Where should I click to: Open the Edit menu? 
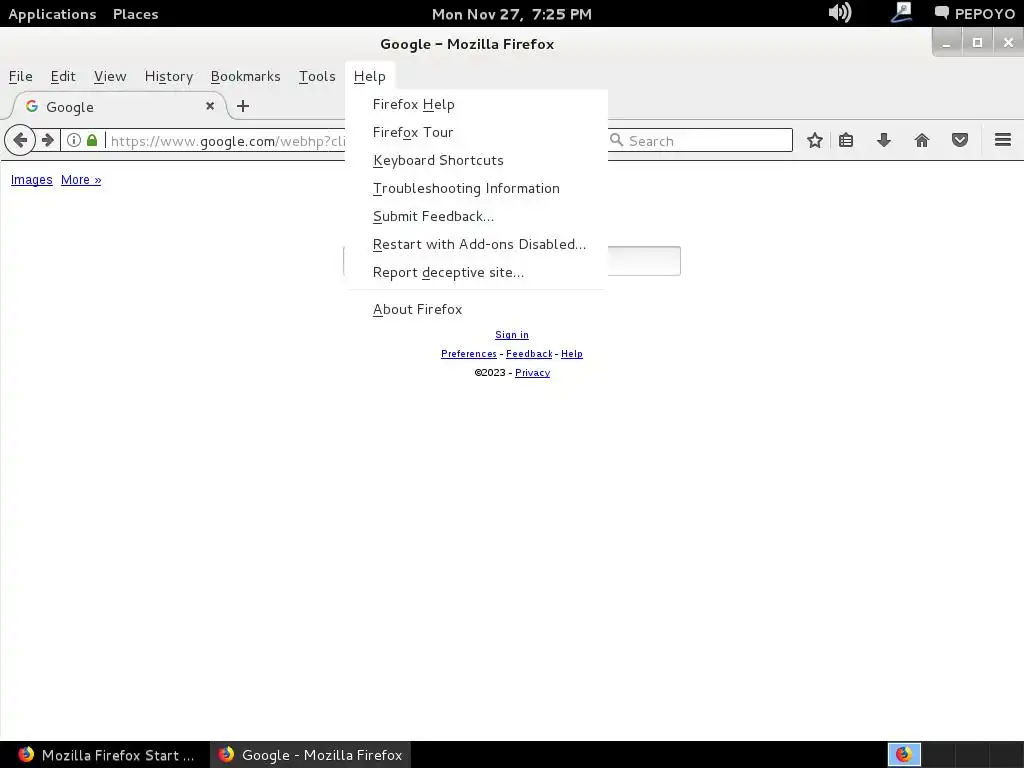(63, 76)
